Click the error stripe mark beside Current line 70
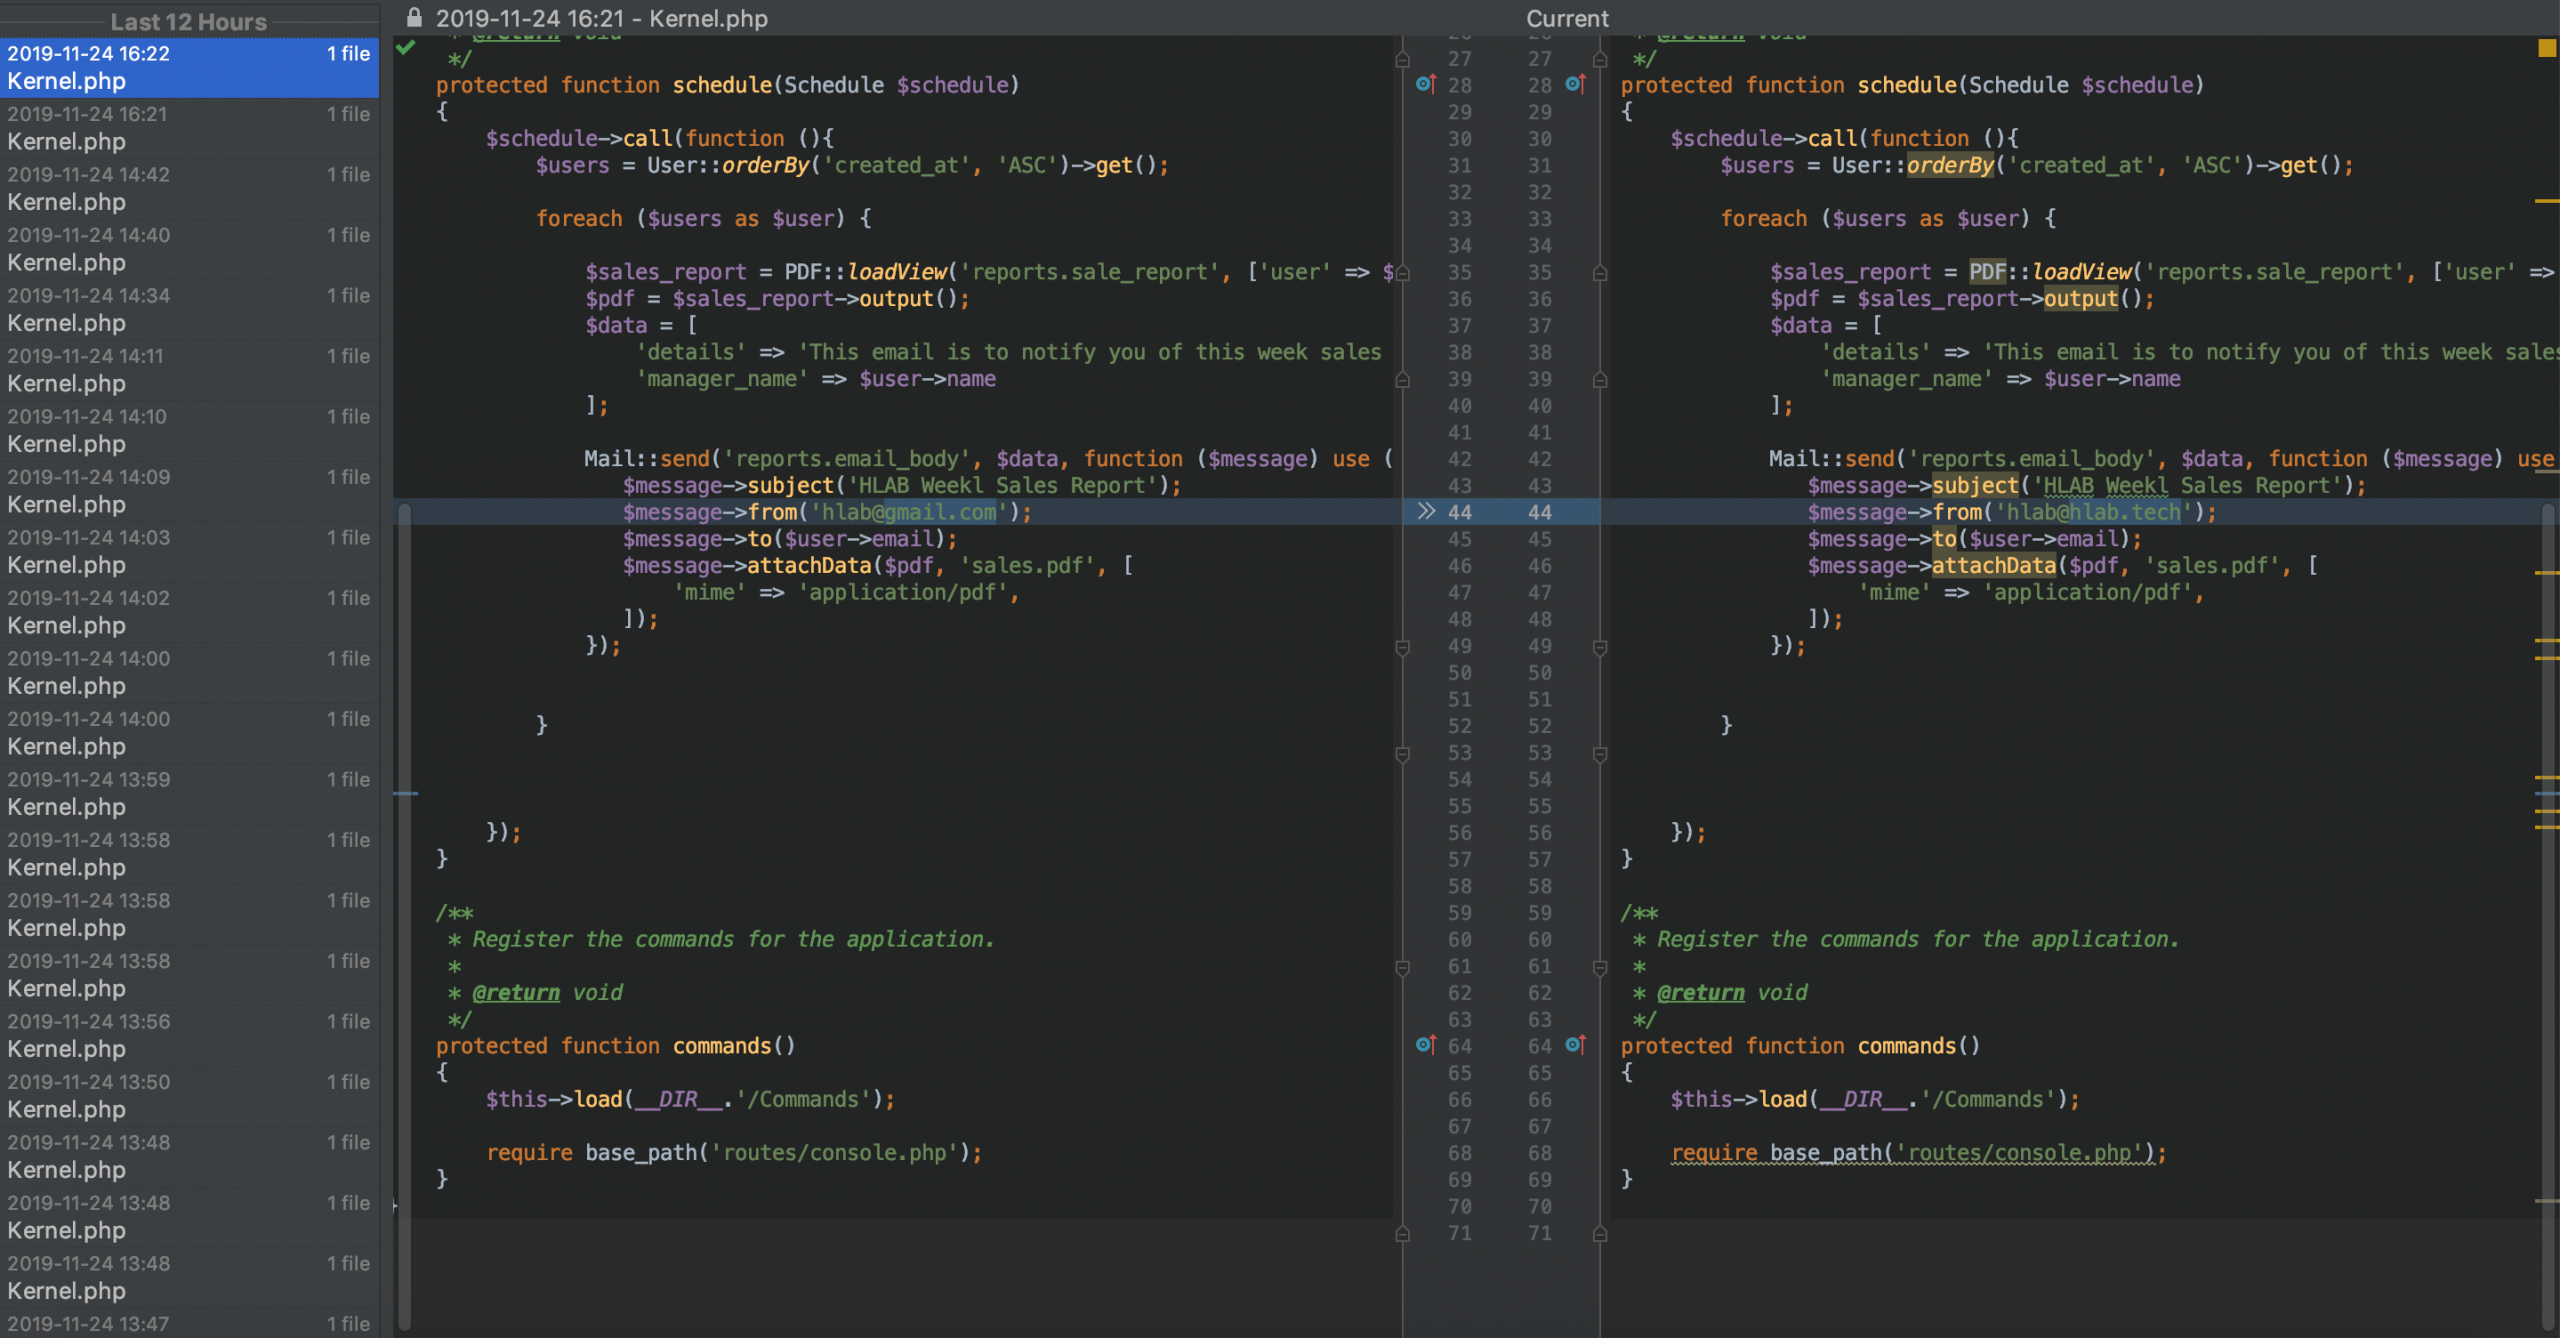The image size is (2560, 1338). click(2547, 1200)
